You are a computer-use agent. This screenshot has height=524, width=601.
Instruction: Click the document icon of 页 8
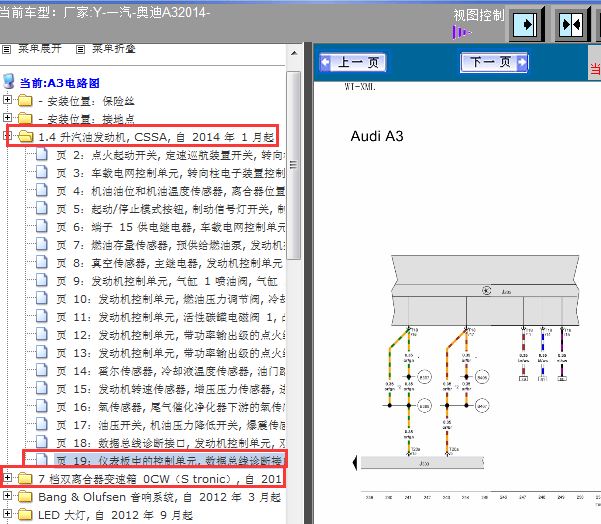41,263
